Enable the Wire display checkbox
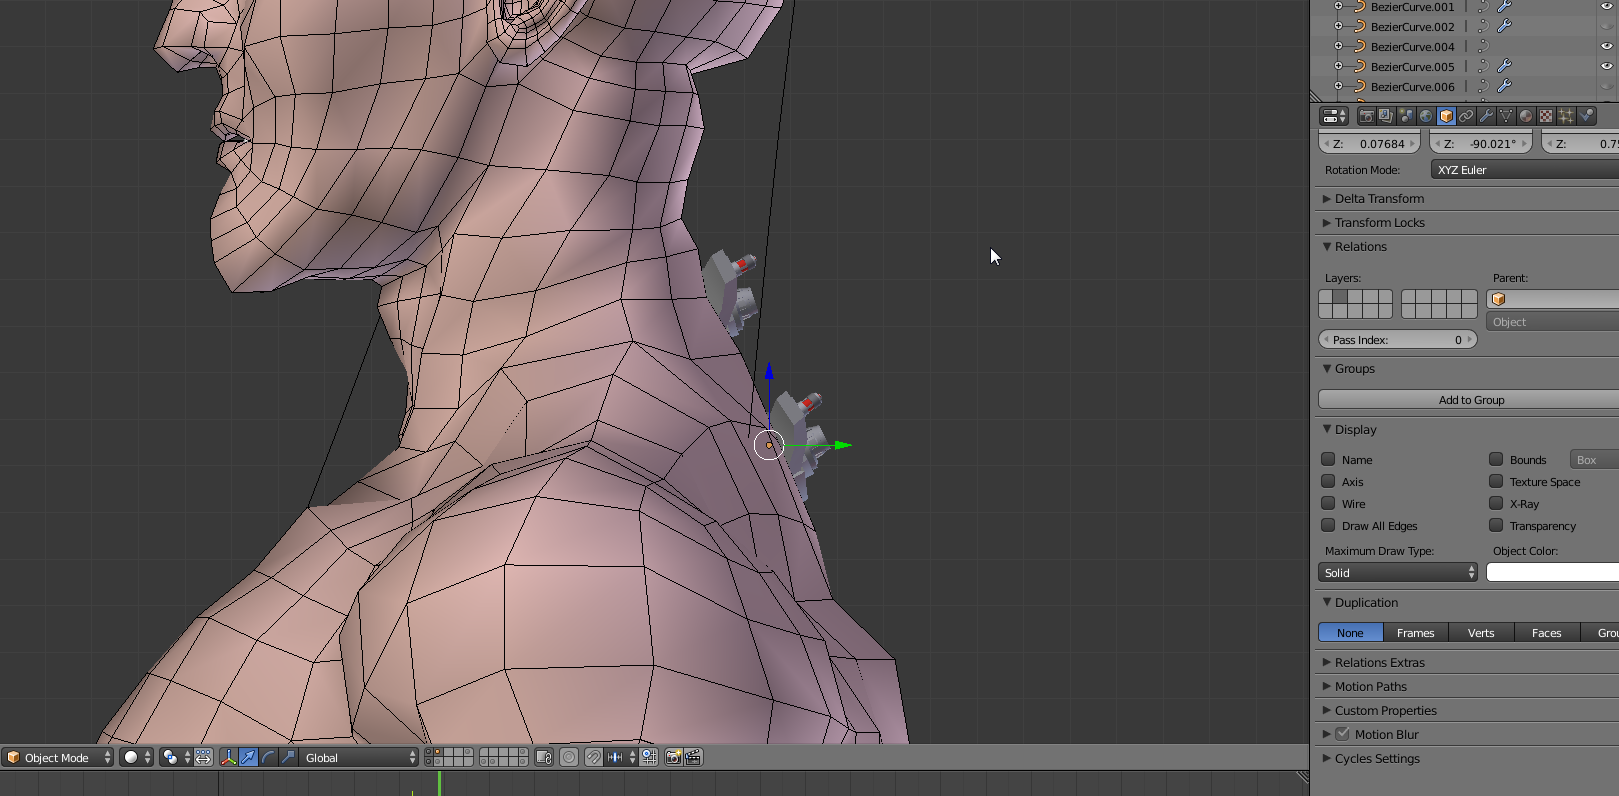Image resolution: width=1619 pixels, height=796 pixels. click(1328, 503)
